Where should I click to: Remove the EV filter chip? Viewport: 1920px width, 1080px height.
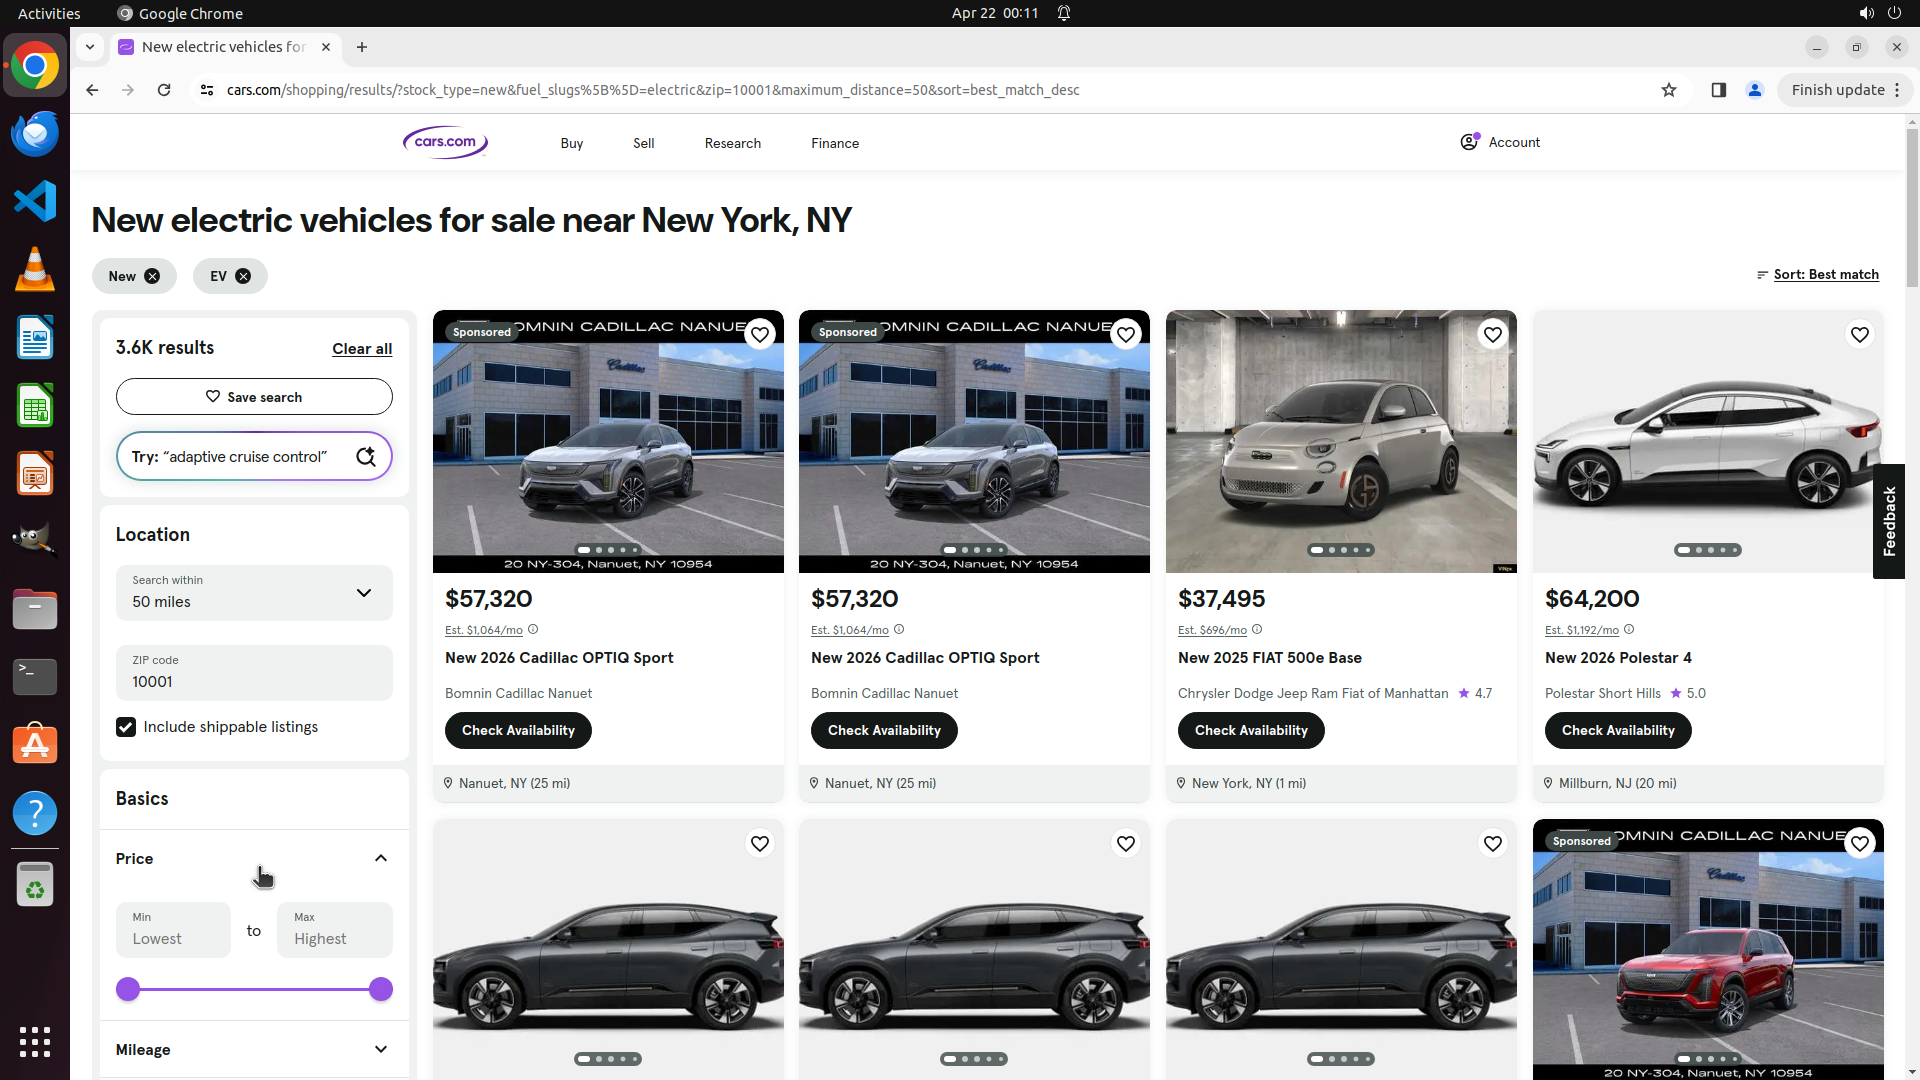point(243,277)
